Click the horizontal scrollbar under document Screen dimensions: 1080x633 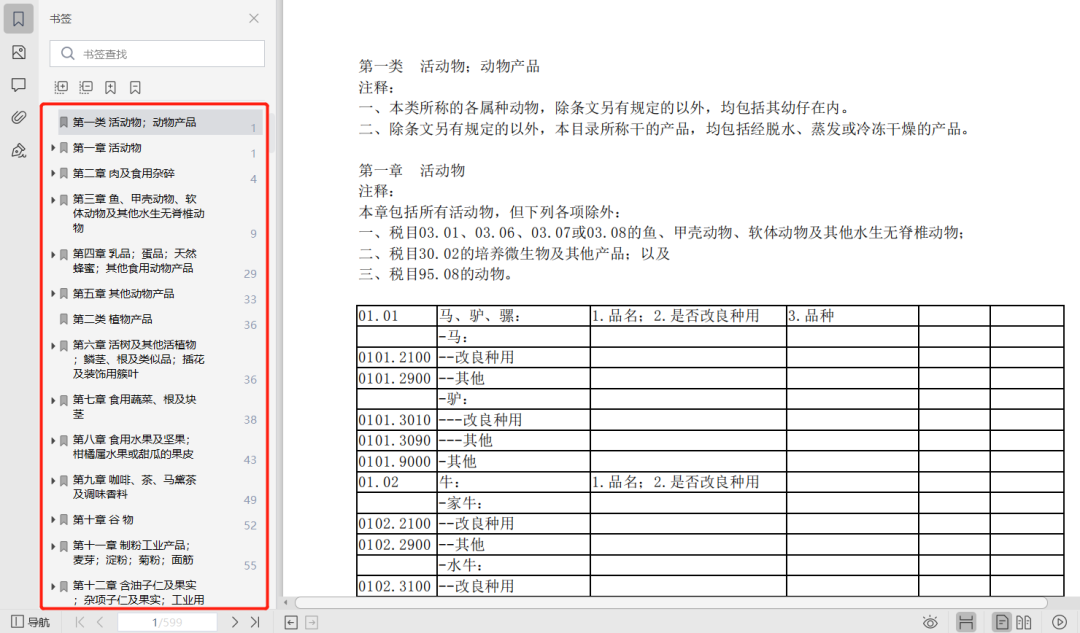[x=672, y=603]
